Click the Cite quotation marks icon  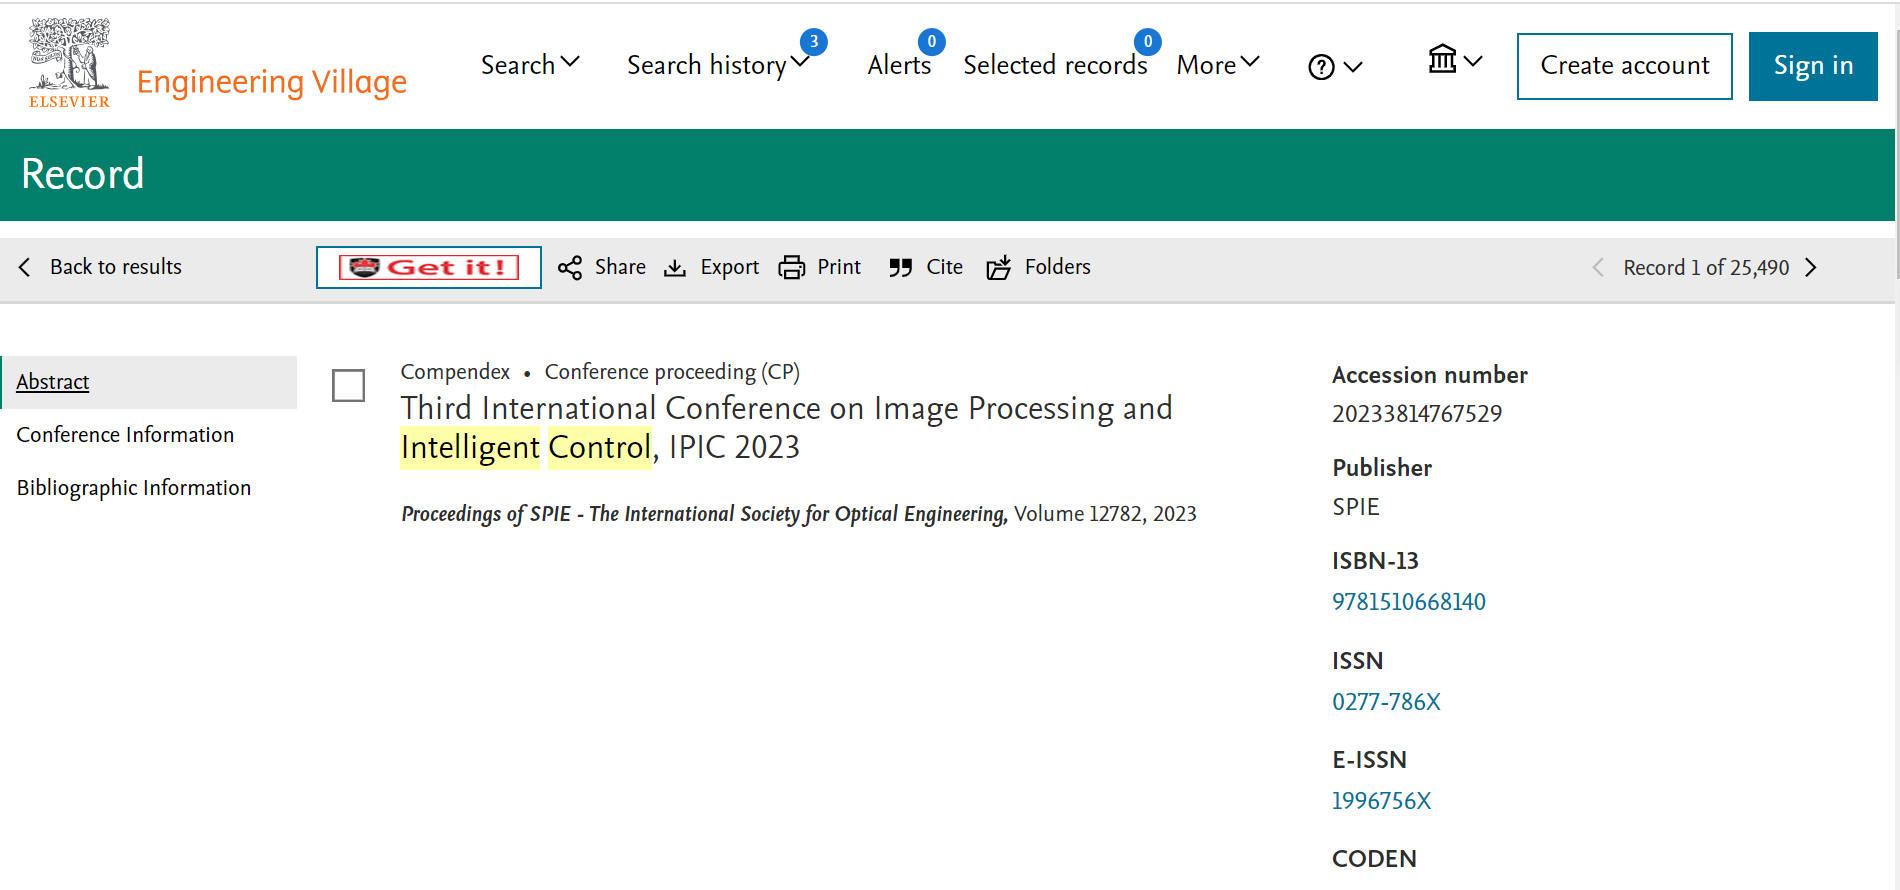click(x=901, y=268)
